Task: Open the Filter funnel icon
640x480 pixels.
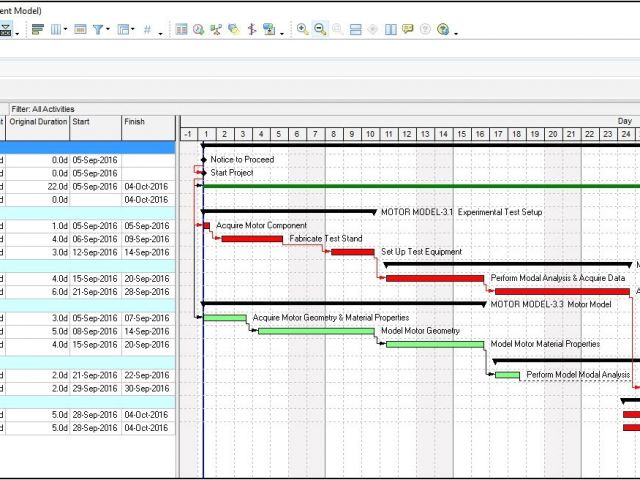Action: 99,30
